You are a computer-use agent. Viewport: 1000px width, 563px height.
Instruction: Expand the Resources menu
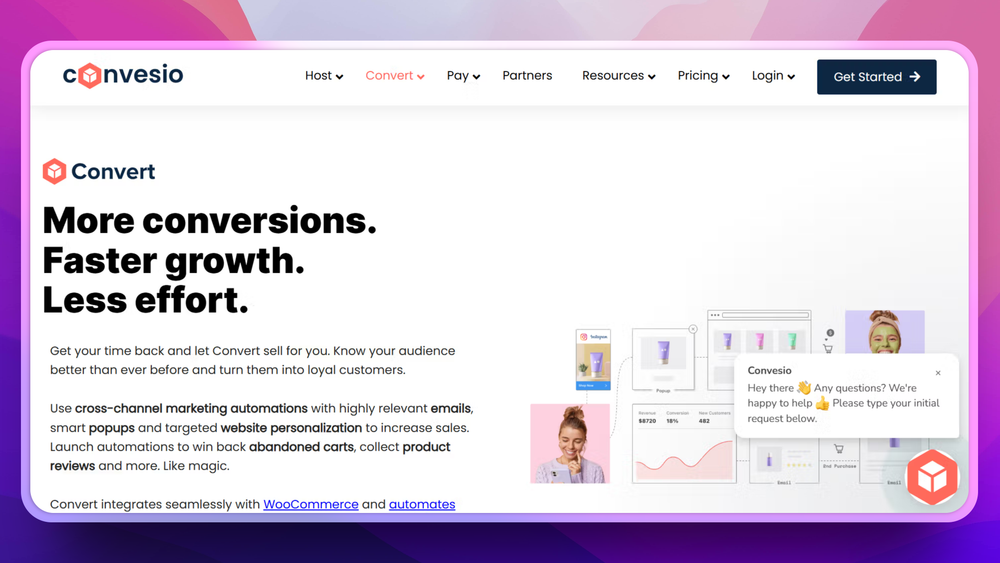point(619,76)
